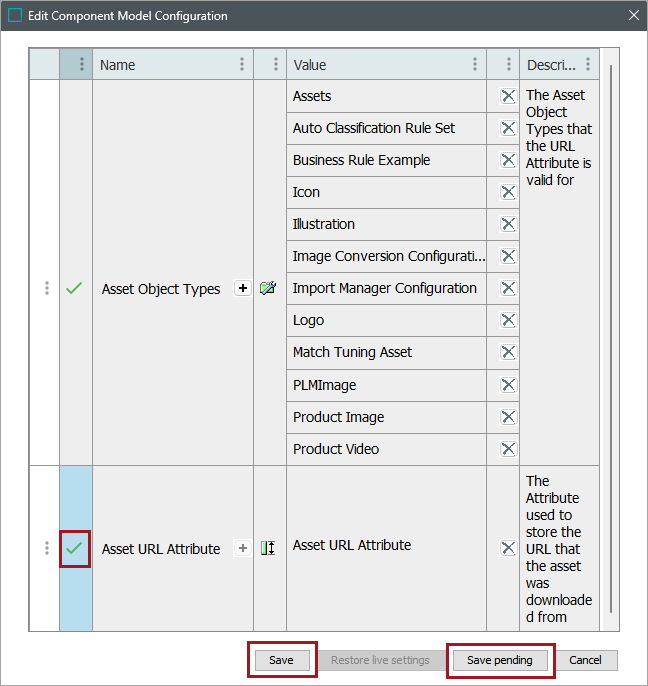Close the Edit Component Model Configuration dialog
Viewport: 648px width, 686px height.
(x=634, y=15)
